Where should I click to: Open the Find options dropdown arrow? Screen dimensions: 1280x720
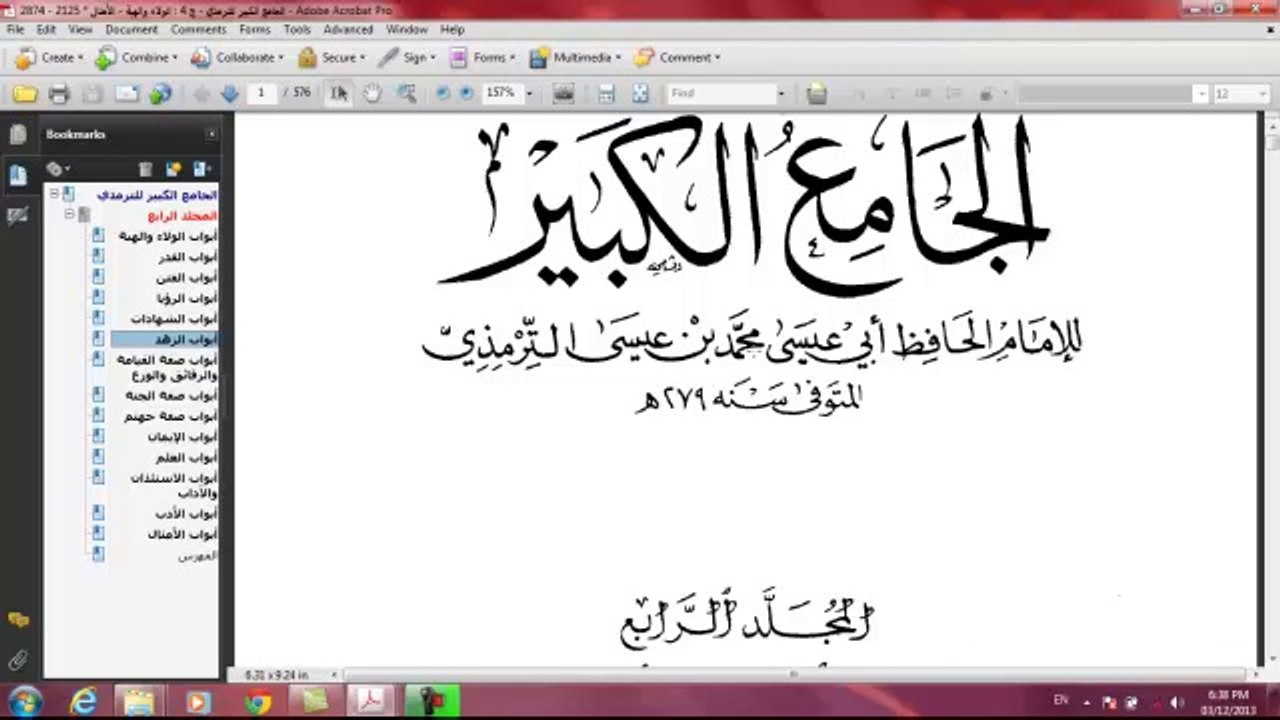[x=781, y=93]
